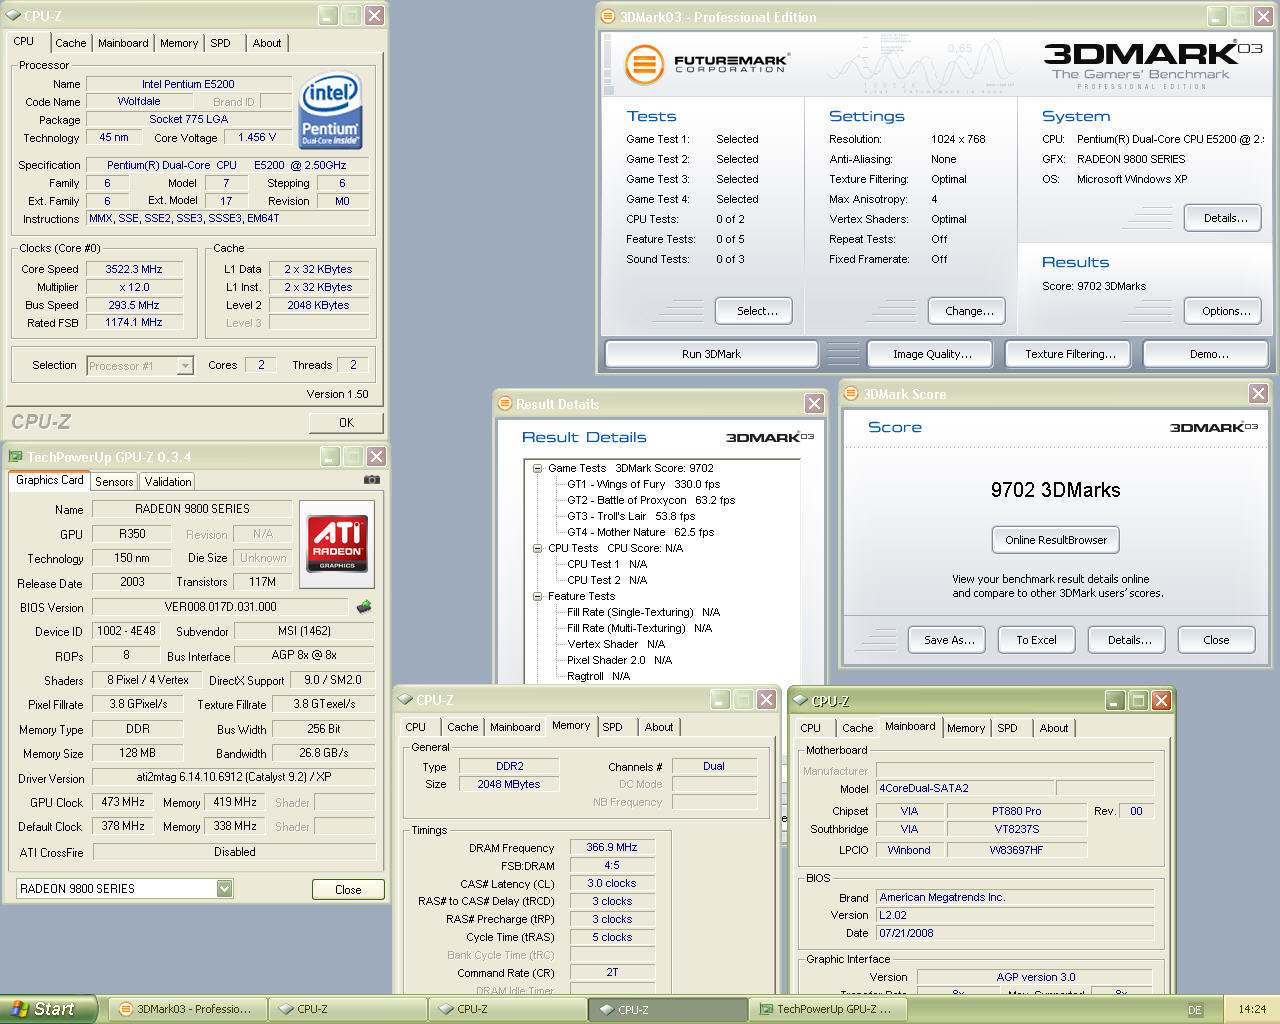Image resolution: width=1280 pixels, height=1024 pixels.
Task: Open SPD tab in the Memory CPU-Z window
Action: coord(612,727)
